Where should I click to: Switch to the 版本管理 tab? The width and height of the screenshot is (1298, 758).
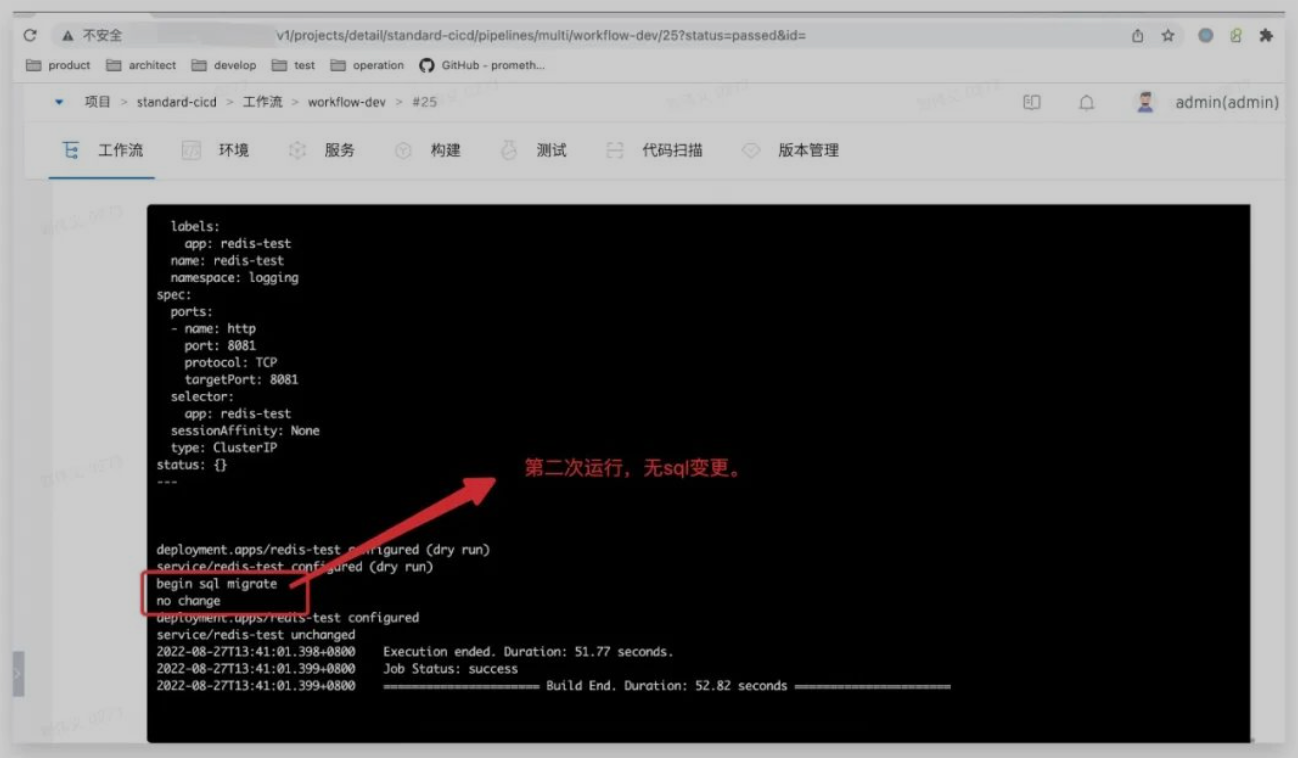(x=790, y=150)
